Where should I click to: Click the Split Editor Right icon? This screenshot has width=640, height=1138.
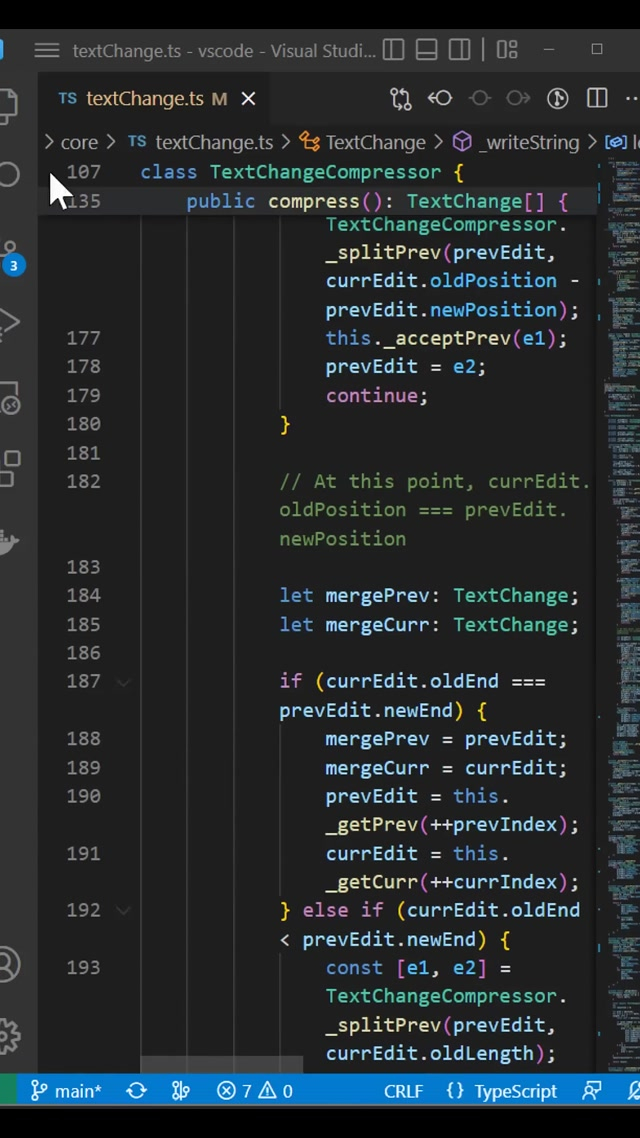pyautogui.click(x=597, y=98)
